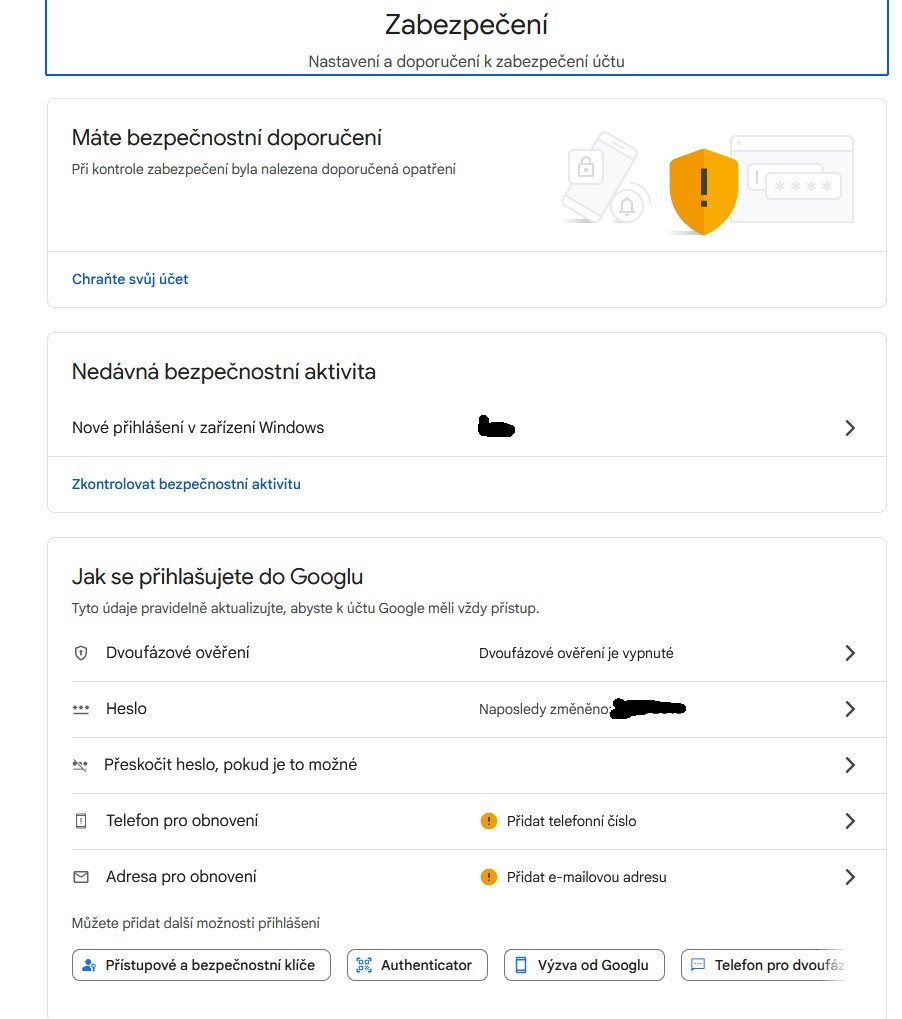This screenshot has height=1019, width=902.
Task: Open the Chraňte svůj účet link
Action: point(130,279)
